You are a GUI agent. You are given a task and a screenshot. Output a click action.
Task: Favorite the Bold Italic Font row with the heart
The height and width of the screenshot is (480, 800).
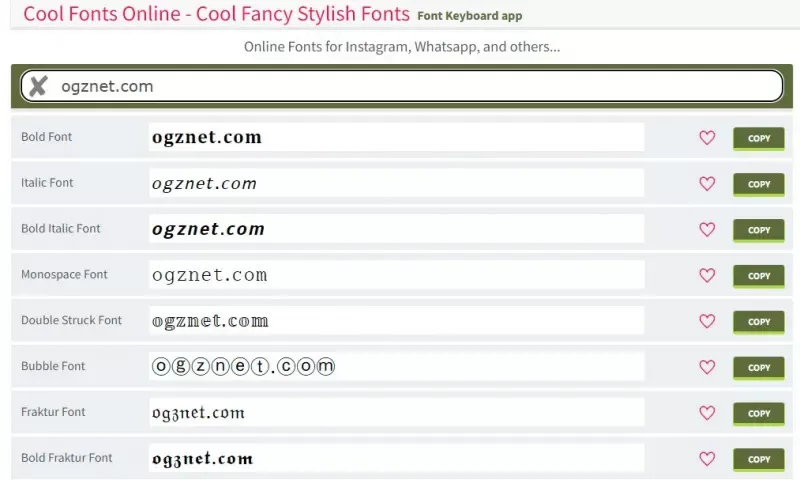pyautogui.click(x=707, y=230)
